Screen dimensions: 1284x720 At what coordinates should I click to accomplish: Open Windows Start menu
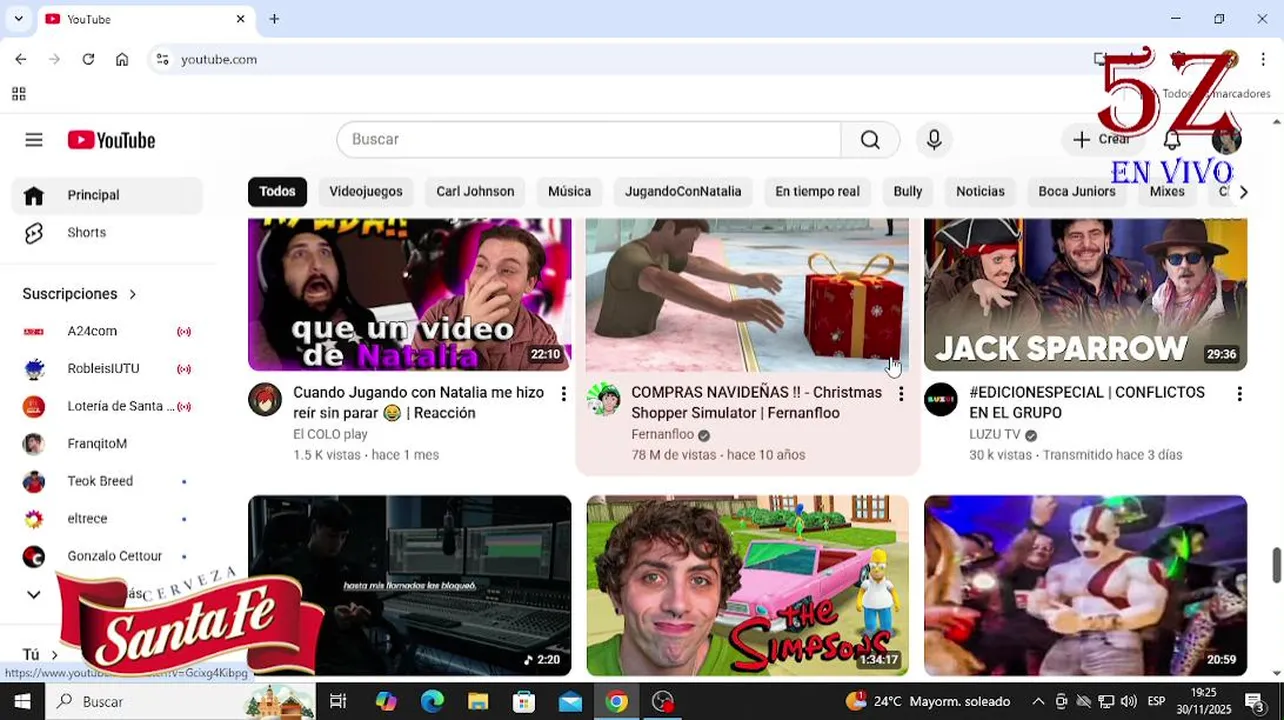(x=22, y=701)
